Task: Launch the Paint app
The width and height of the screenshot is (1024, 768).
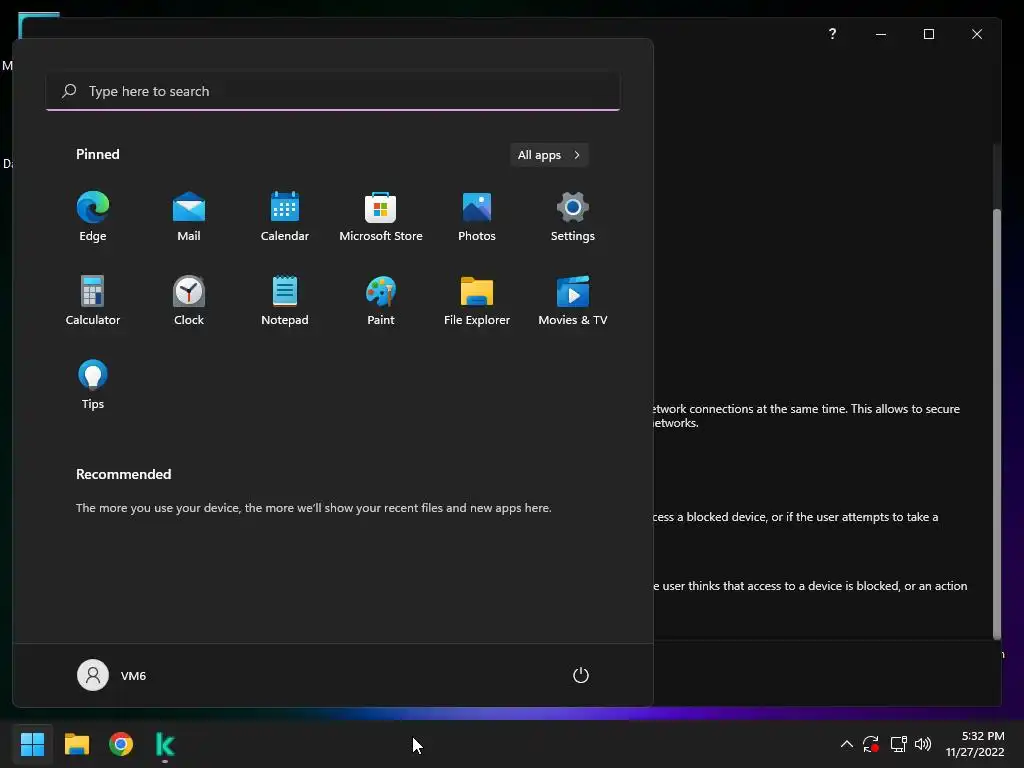Action: coord(381,300)
